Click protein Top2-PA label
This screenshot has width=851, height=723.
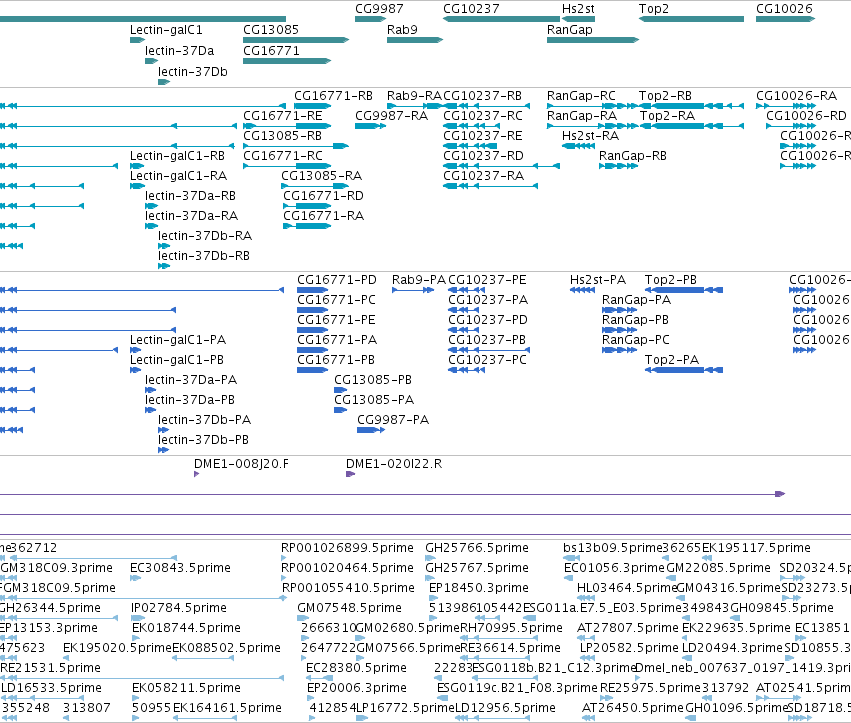(672, 360)
